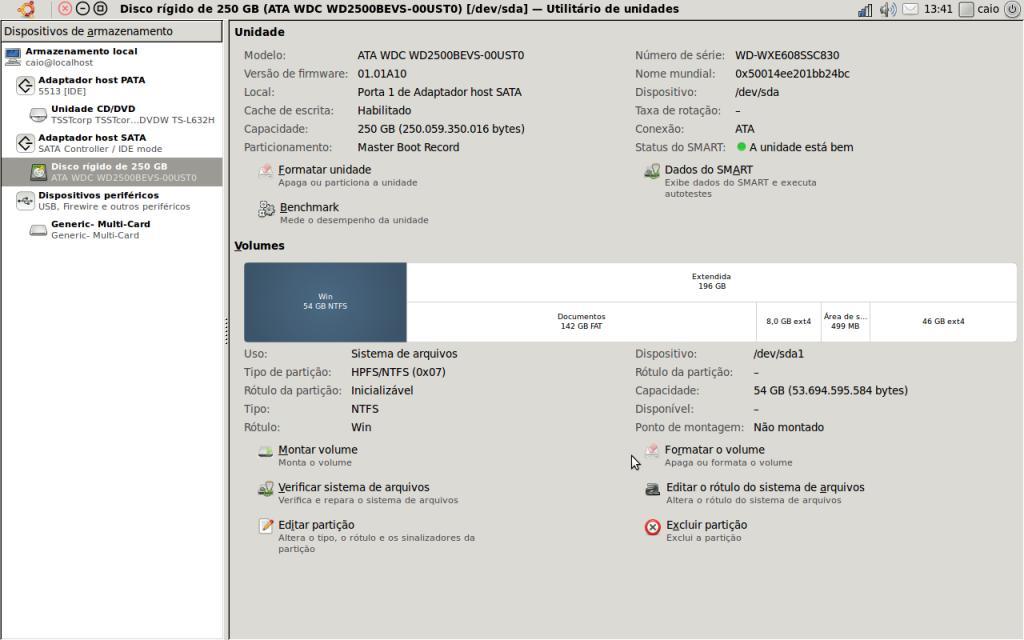The width and height of the screenshot is (1024, 640).
Task: Click the Editar partição pencil icon
Action: 265,526
